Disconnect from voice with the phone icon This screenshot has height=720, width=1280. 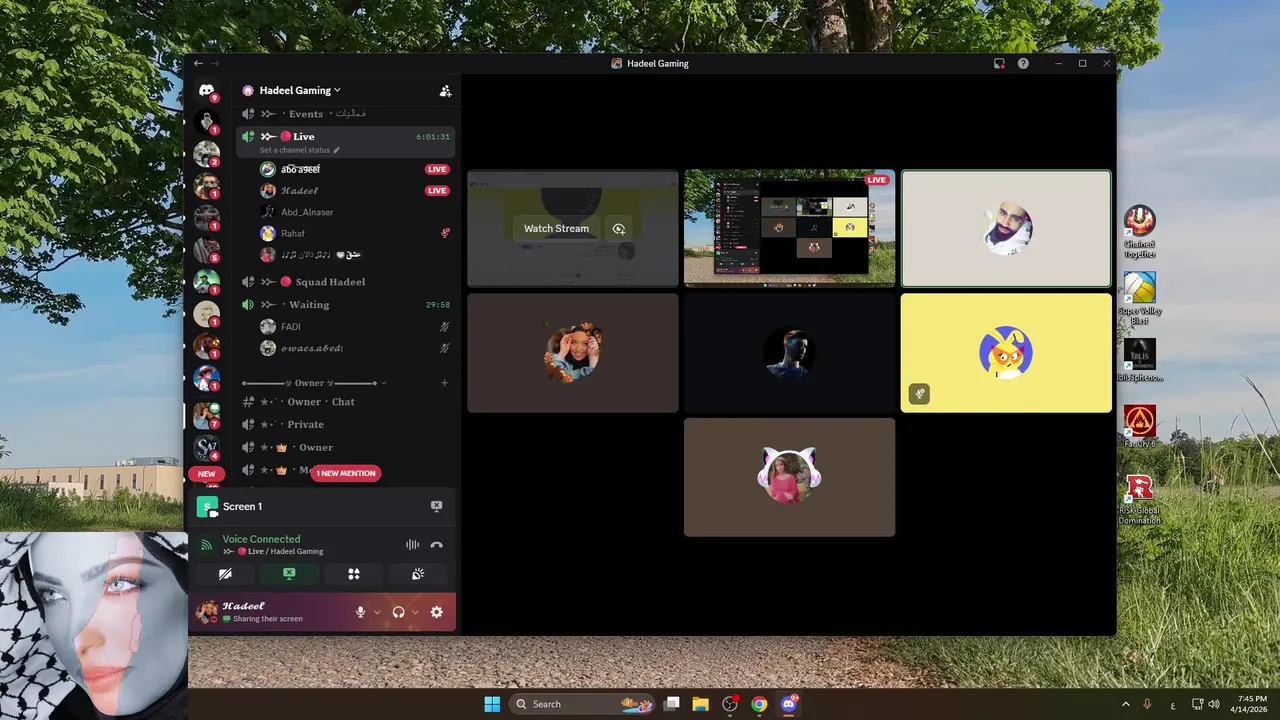point(436,545)
